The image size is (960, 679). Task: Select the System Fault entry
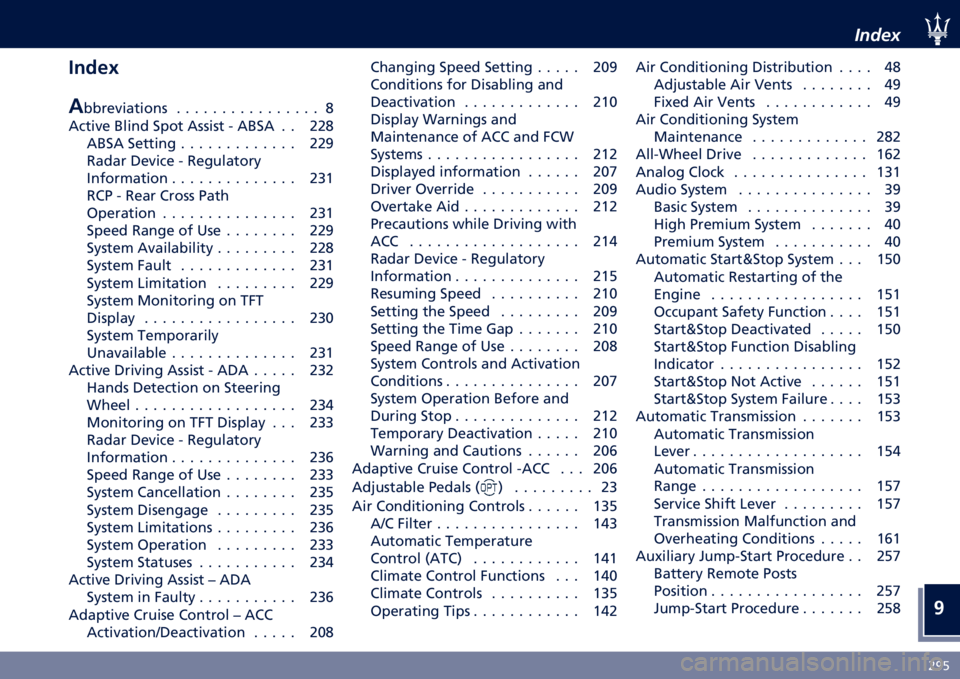point(210,266)
